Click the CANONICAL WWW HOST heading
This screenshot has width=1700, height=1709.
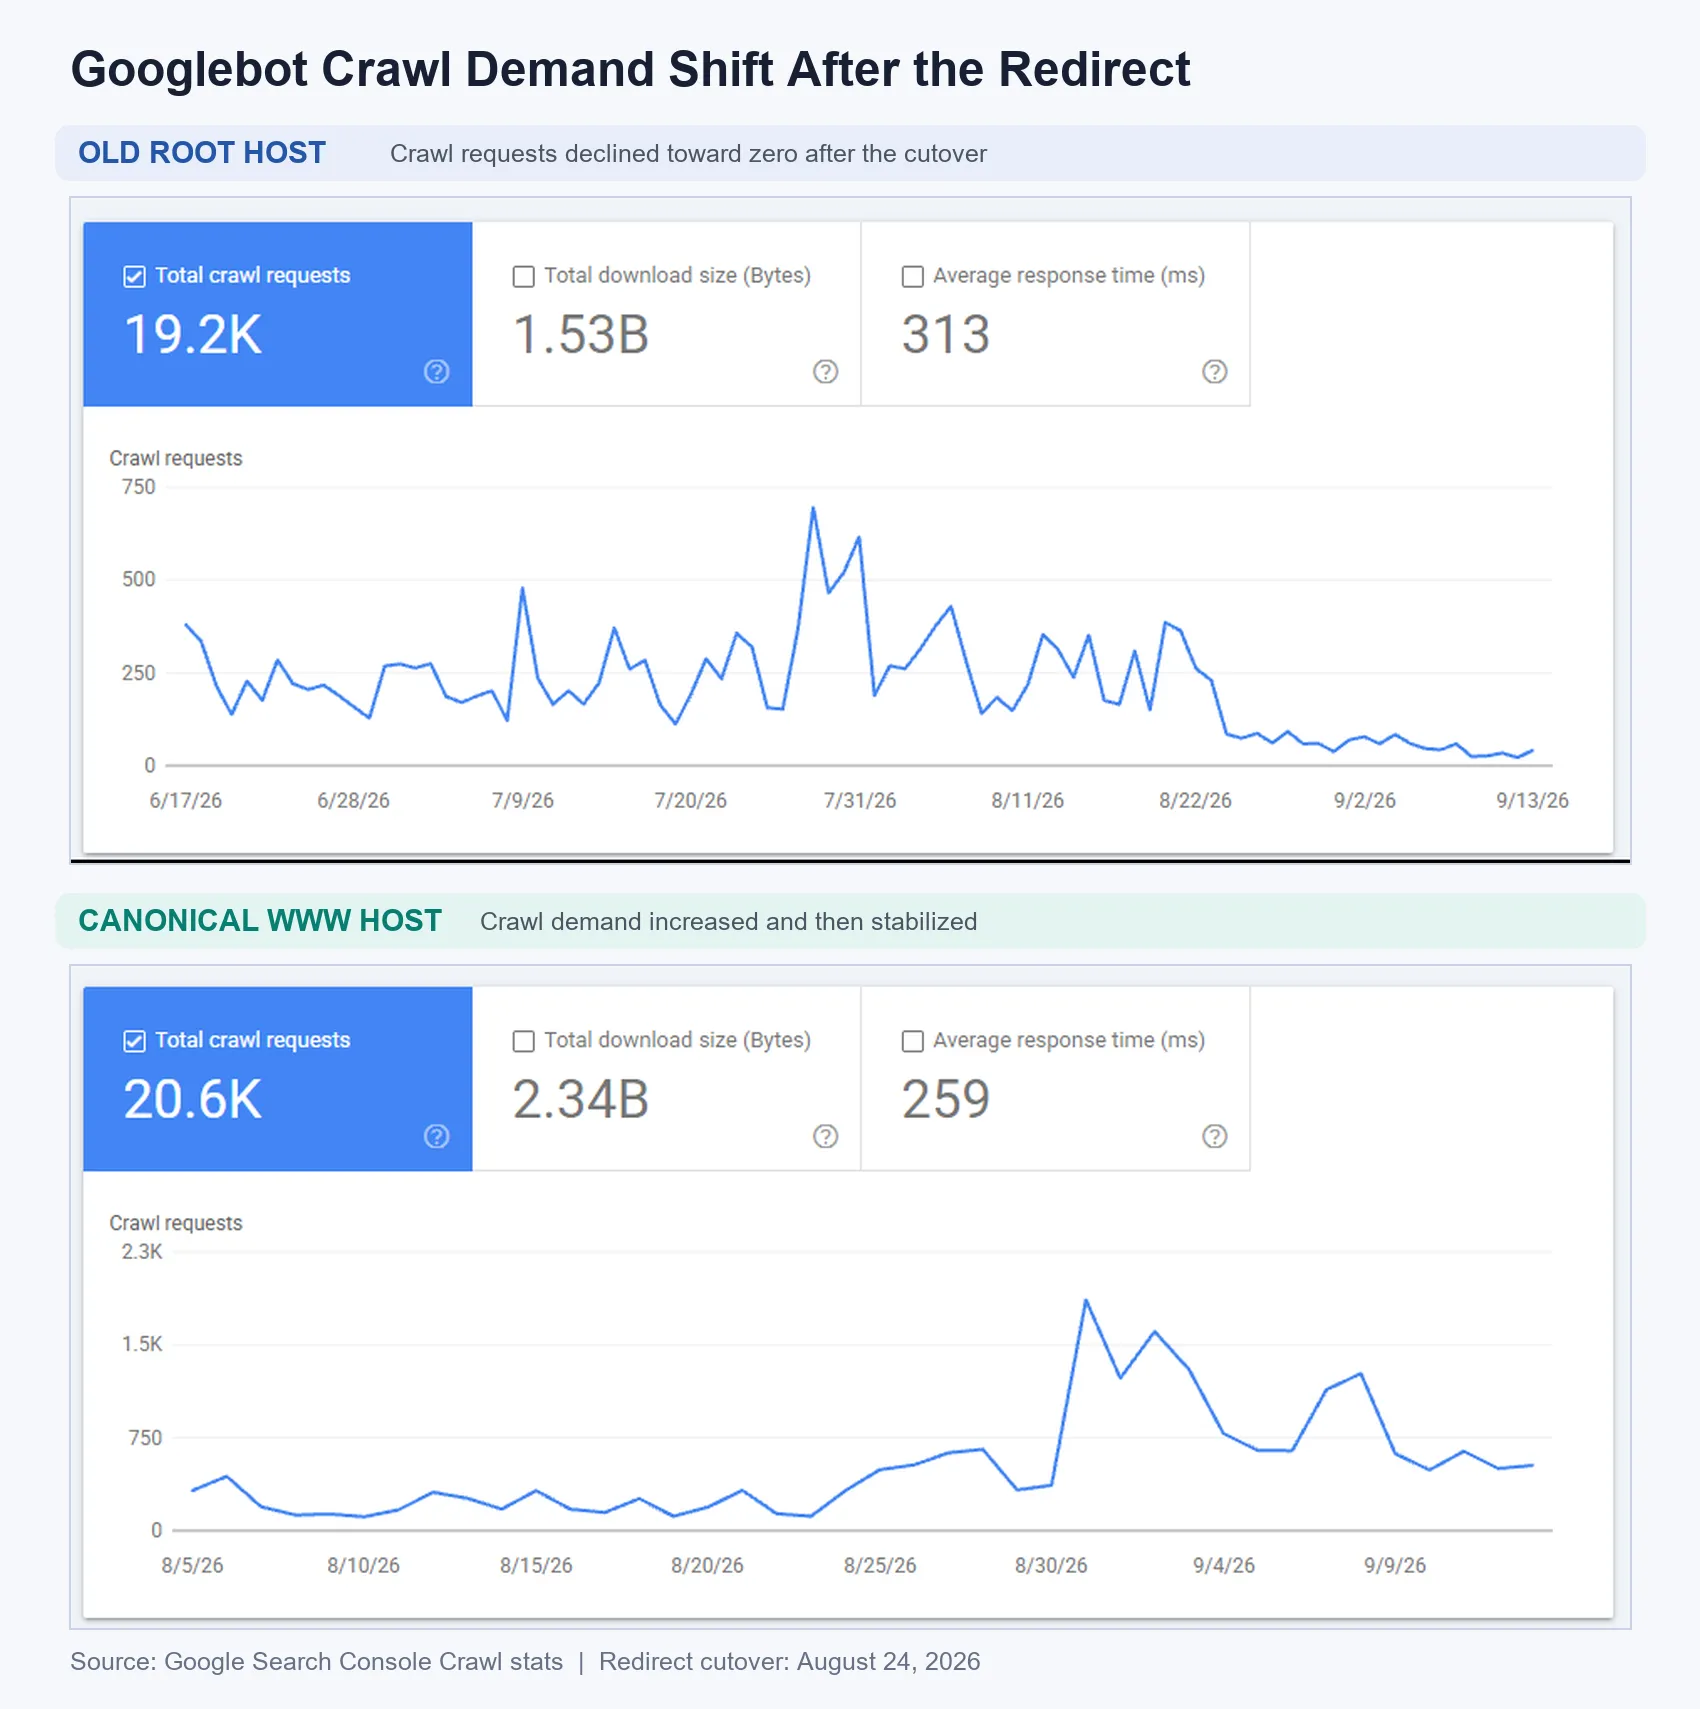point(260,921)
